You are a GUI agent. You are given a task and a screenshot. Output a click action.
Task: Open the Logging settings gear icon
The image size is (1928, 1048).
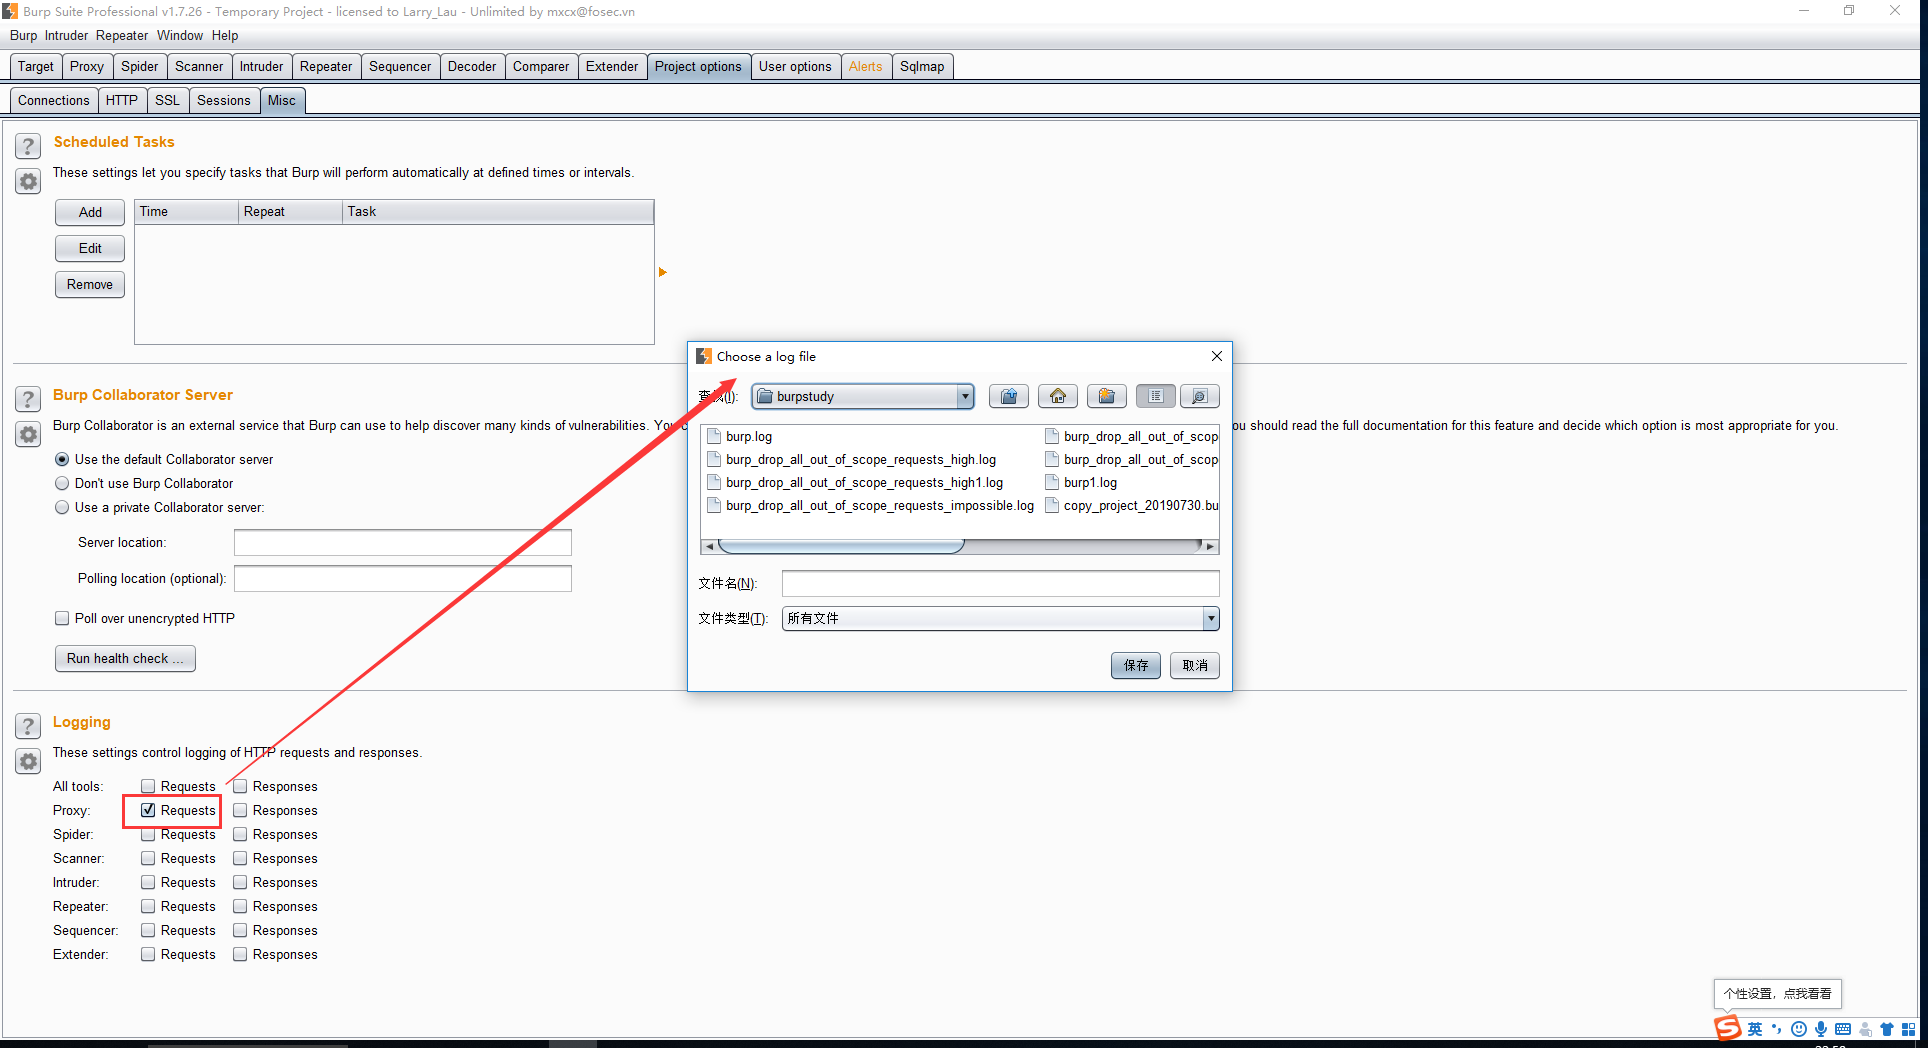27,761
